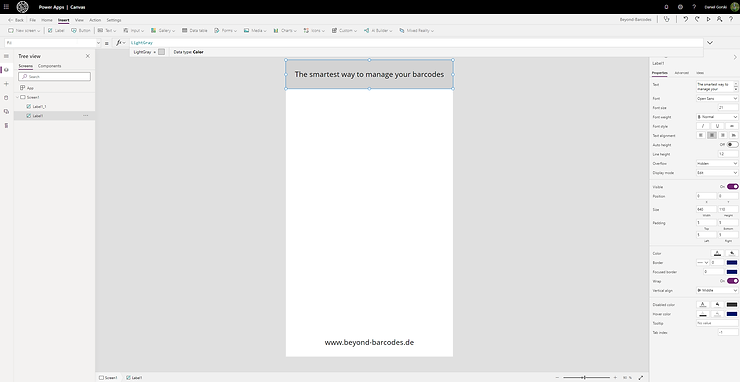Open the Vertical align dropdown
The height and width of the screenshot is (382, 740).
(717, 290)
